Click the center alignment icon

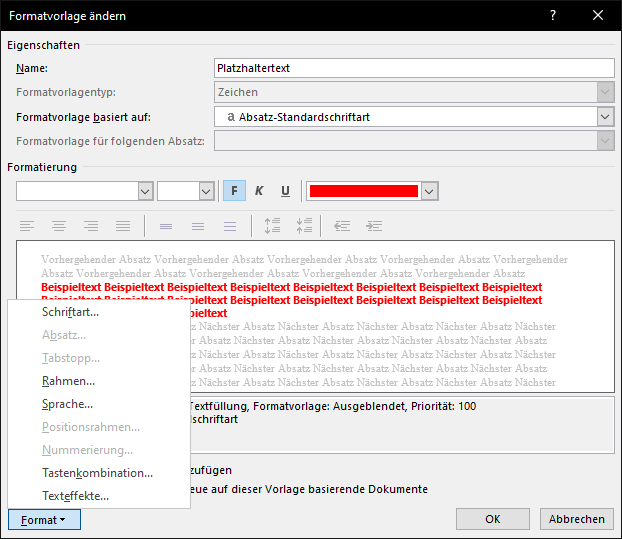tap(59, 226)
